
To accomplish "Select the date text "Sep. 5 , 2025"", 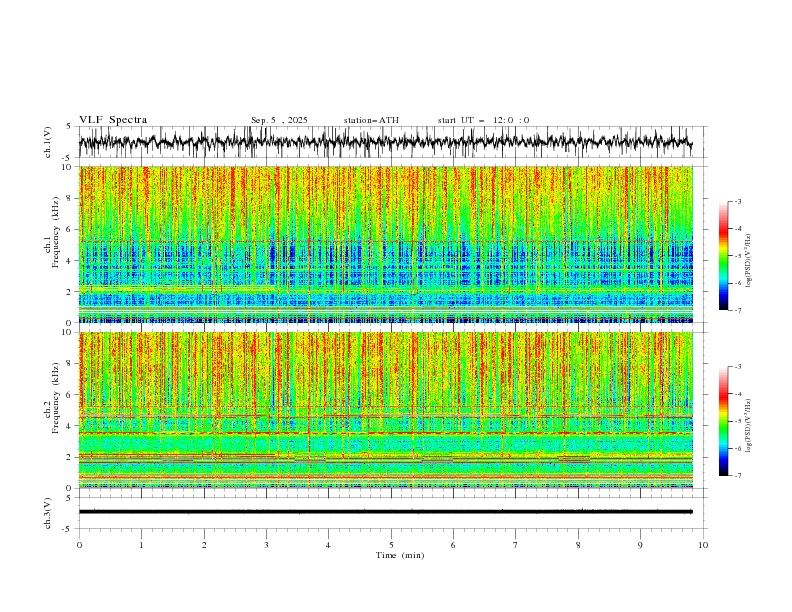I will click(x=279, y=120).
